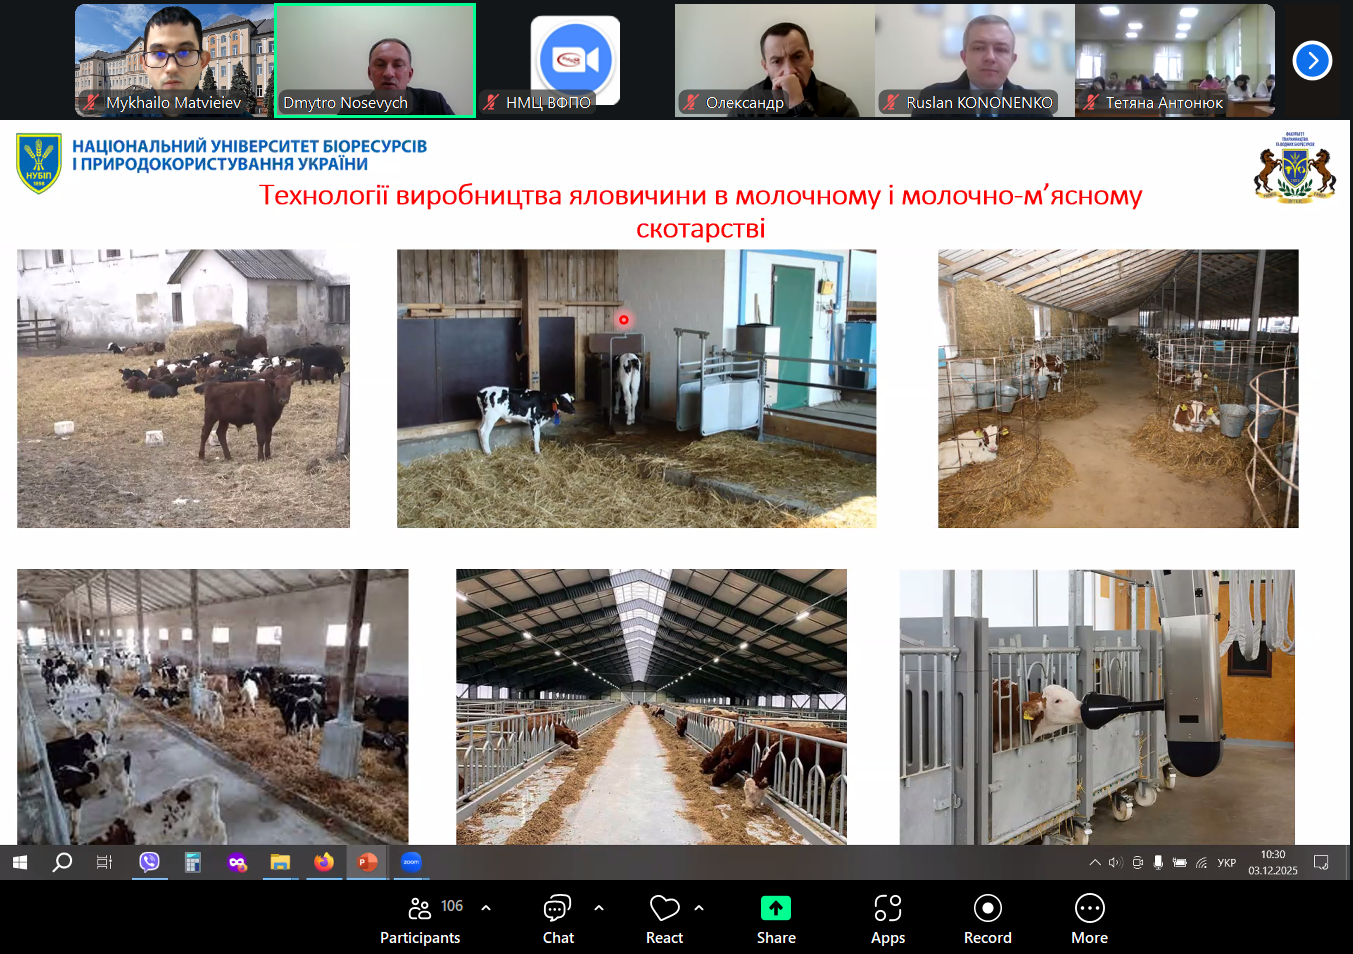
Task: Switch the УКР keyboard language
Action: click(x=1227, y=862)
